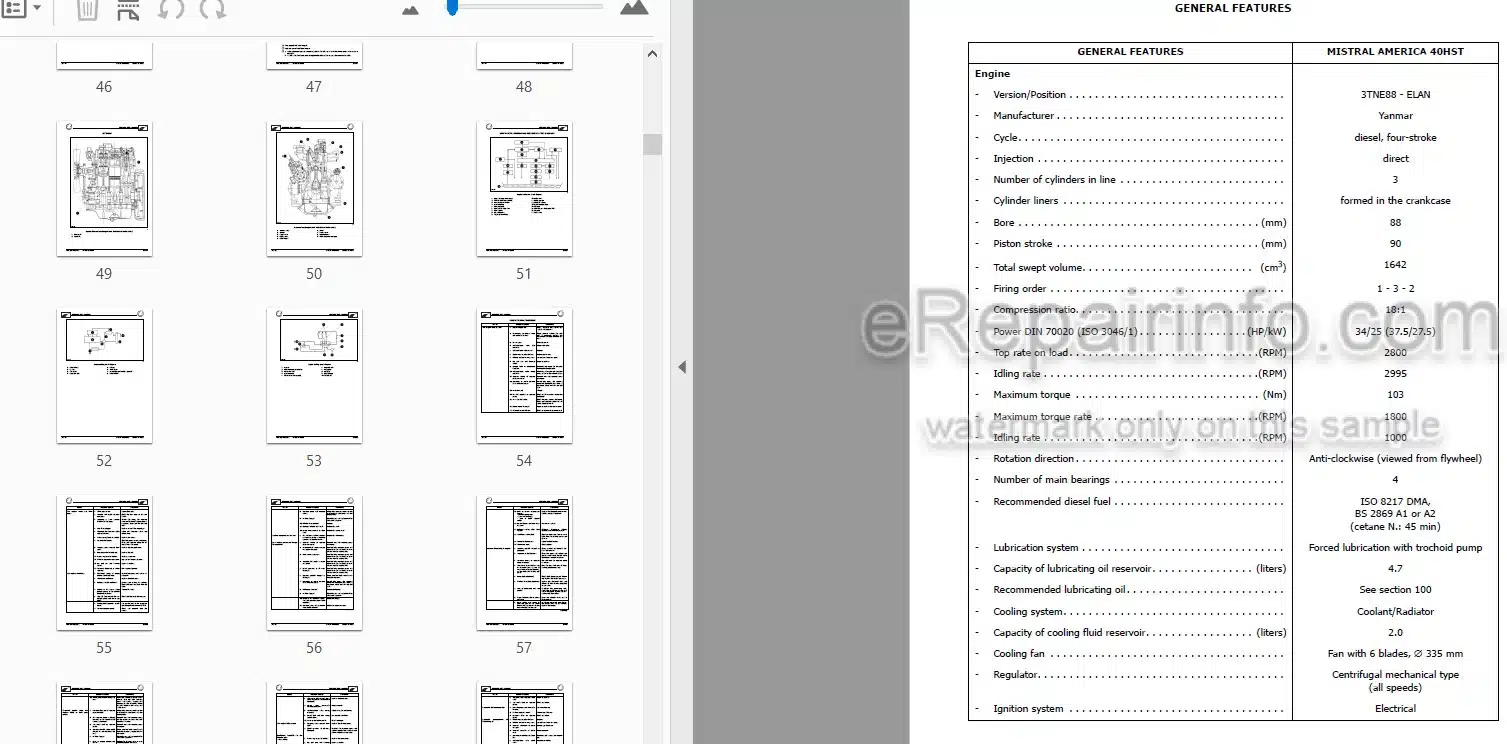Collapse the thumbnails pane with left arrow
Image resolution: width=1507 pixels, height=744 pixels.
tap(682, 367)
